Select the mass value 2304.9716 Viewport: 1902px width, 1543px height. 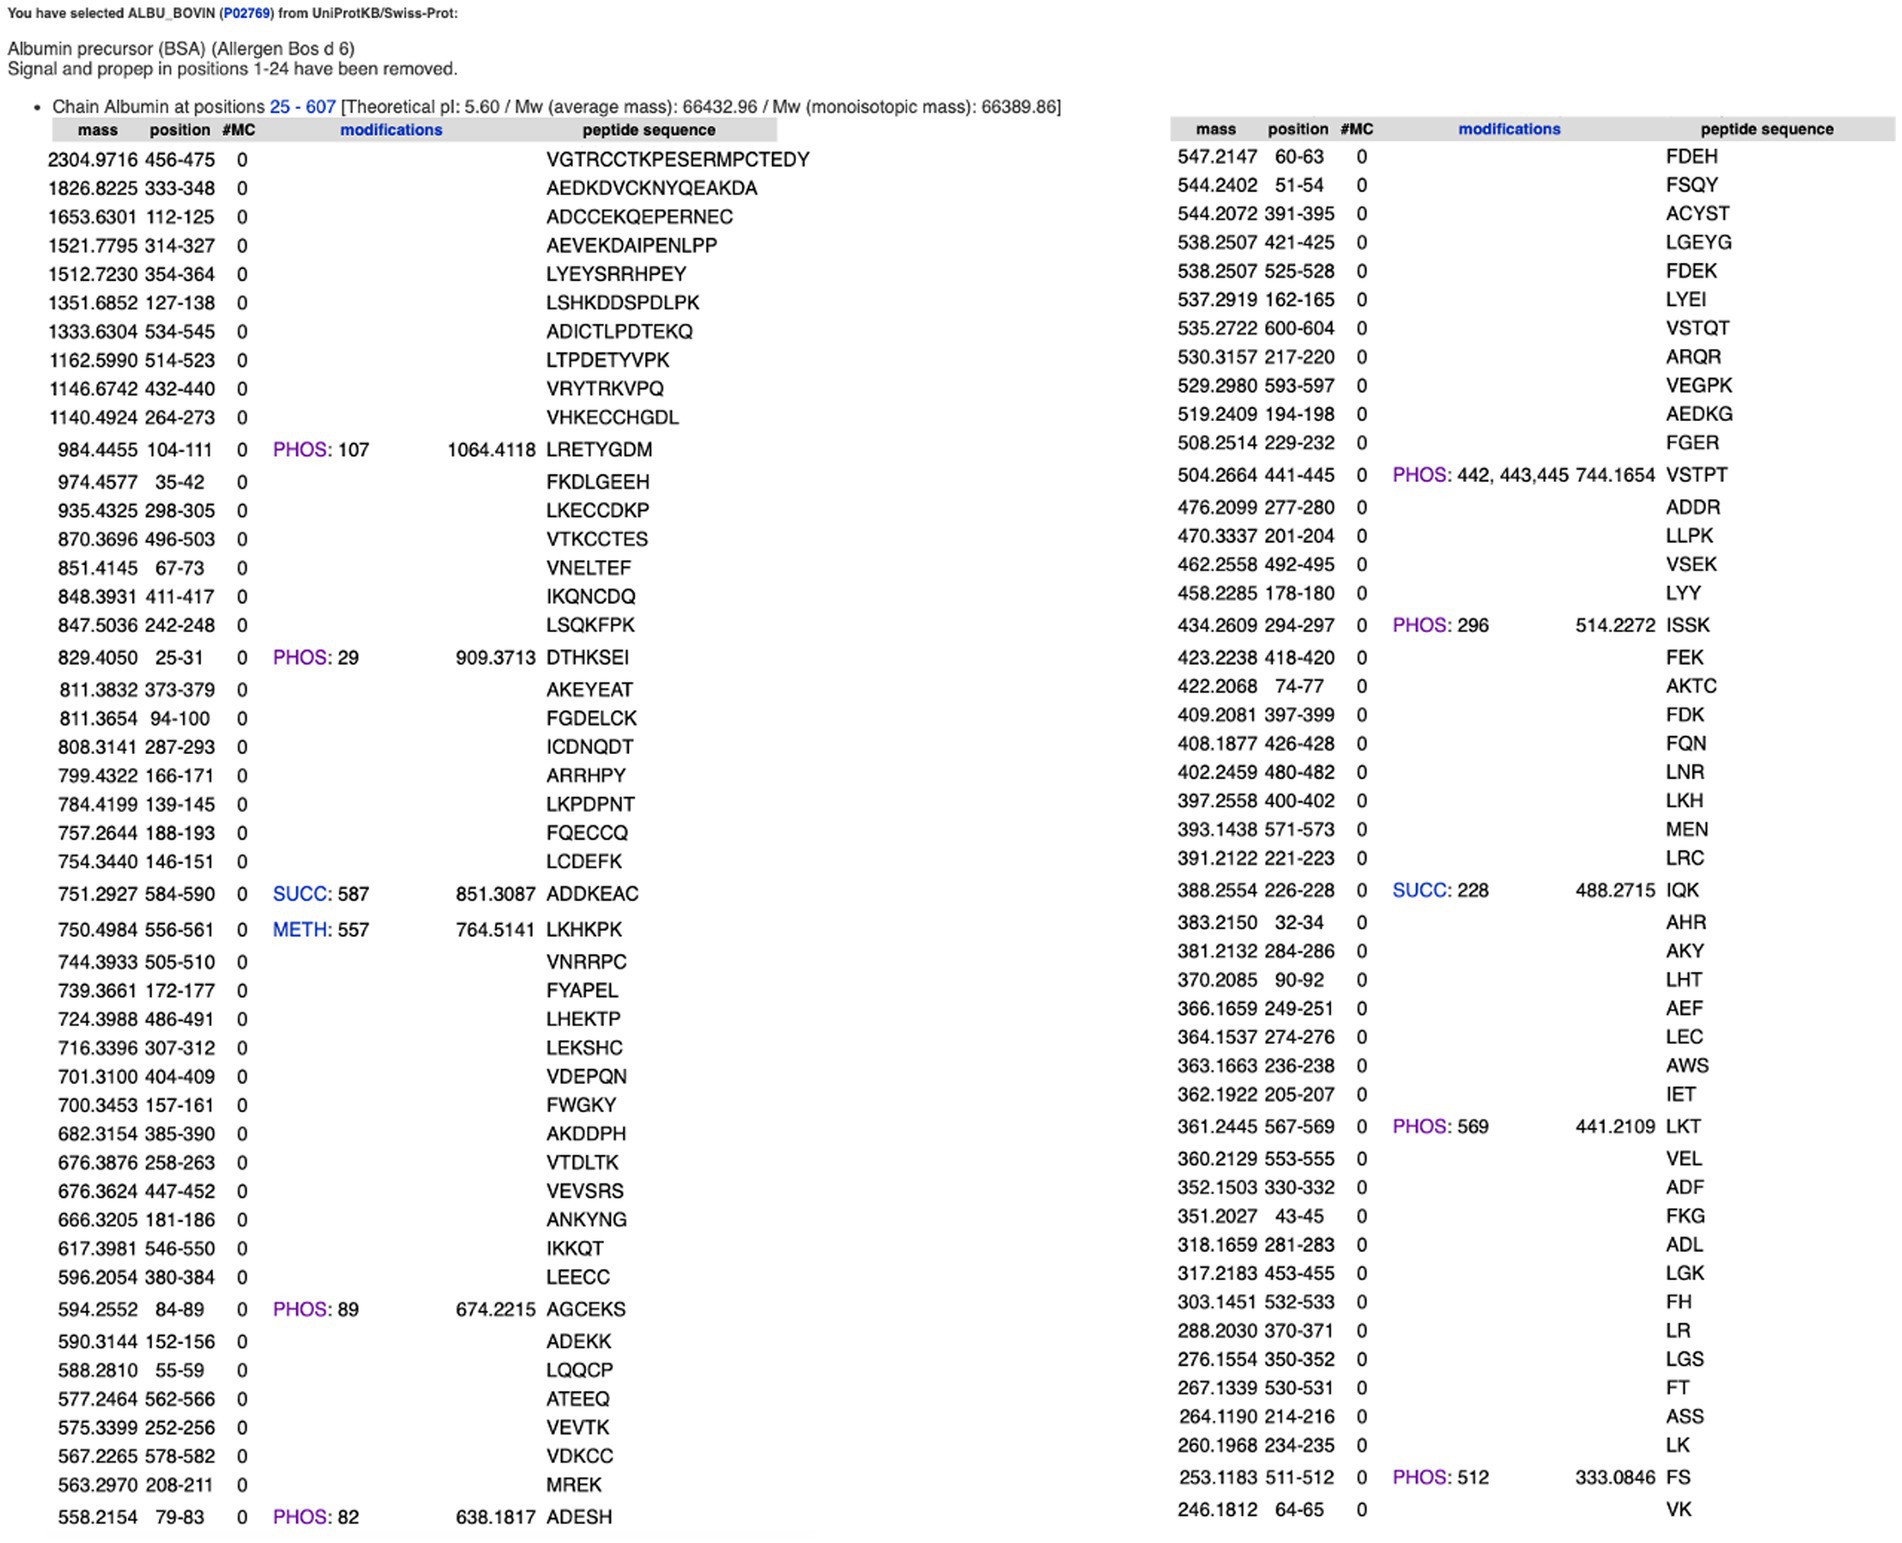(93, 160)
